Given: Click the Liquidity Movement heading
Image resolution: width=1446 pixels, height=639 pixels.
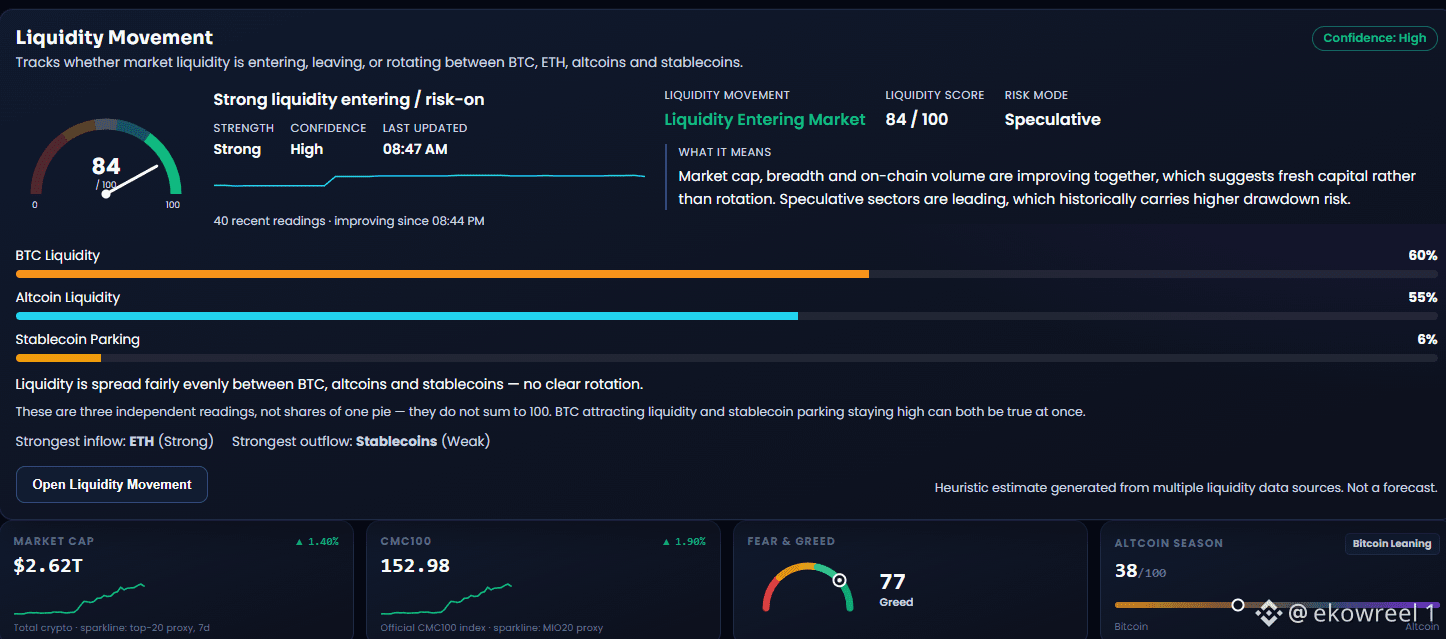Looking at the screenshot, I should click(114, 38).
